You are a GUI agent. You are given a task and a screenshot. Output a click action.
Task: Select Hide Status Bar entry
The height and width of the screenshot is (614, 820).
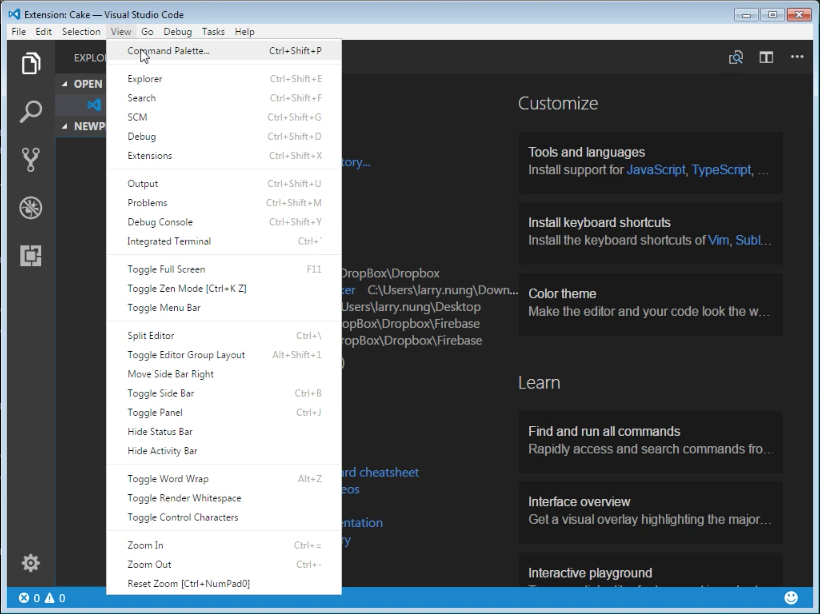pos(224,431)
